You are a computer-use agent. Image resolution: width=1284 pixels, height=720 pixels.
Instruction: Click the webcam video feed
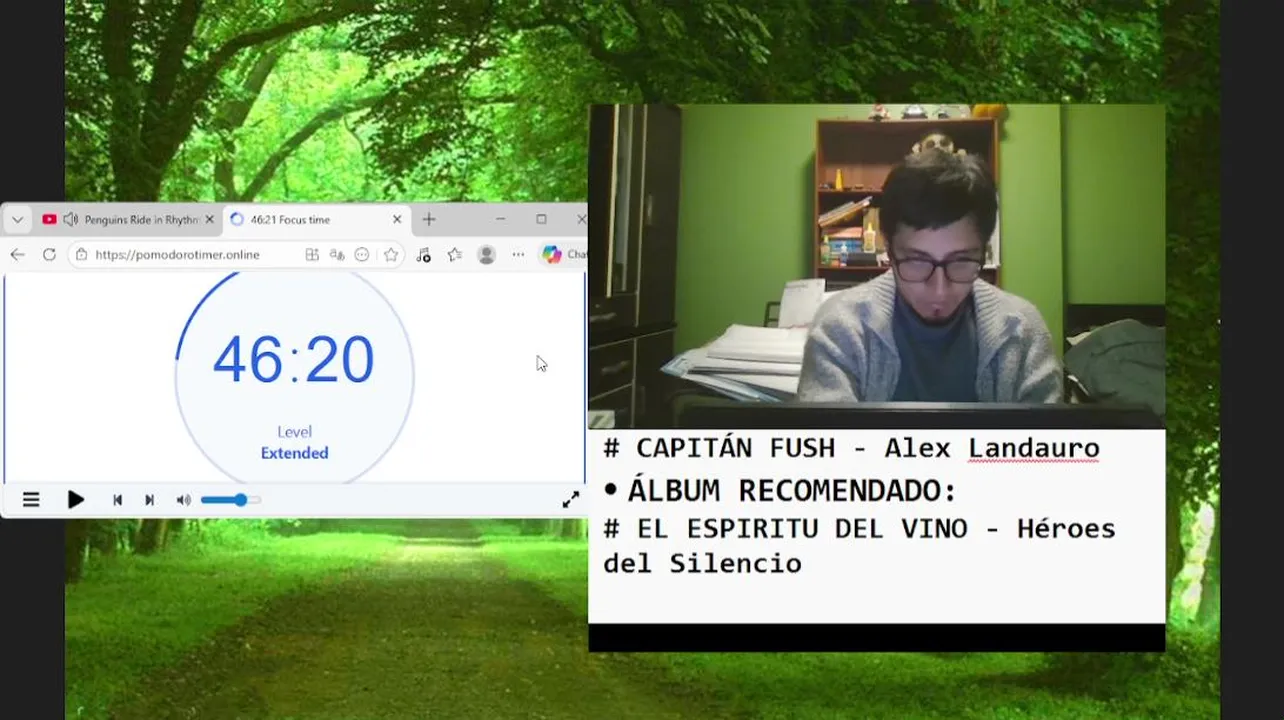pos(876,266)
